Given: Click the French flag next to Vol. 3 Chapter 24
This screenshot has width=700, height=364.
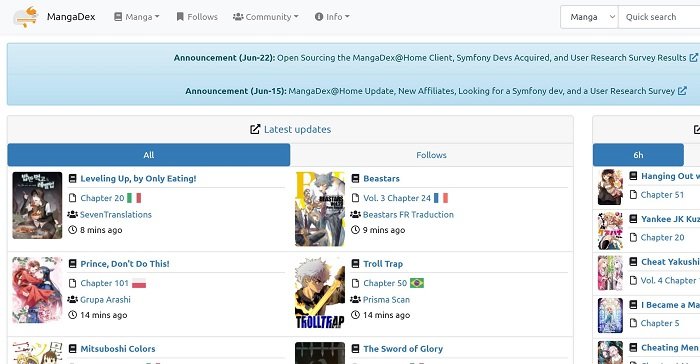Looking at the screenshot, I should click(441, 198).
